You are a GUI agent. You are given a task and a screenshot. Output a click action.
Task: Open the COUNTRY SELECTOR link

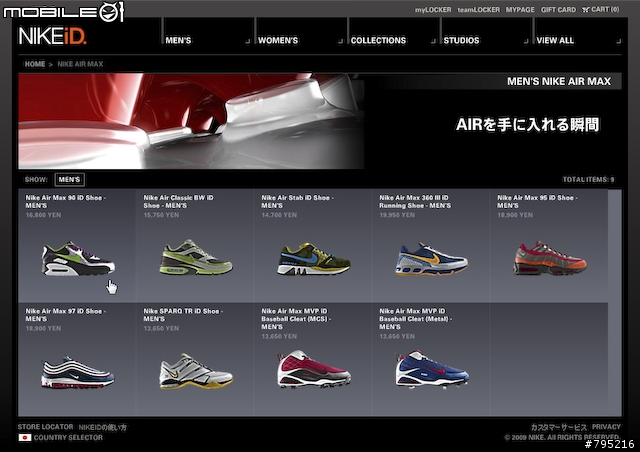pos(68,438)
